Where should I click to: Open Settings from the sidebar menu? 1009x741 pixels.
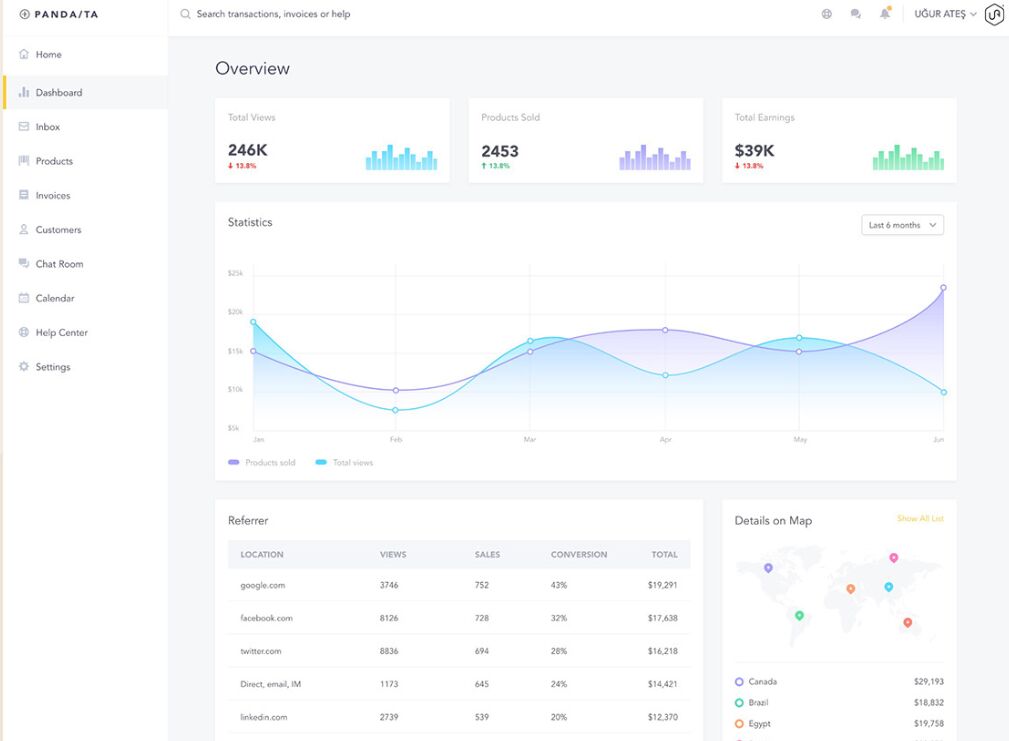pos(23,366)
